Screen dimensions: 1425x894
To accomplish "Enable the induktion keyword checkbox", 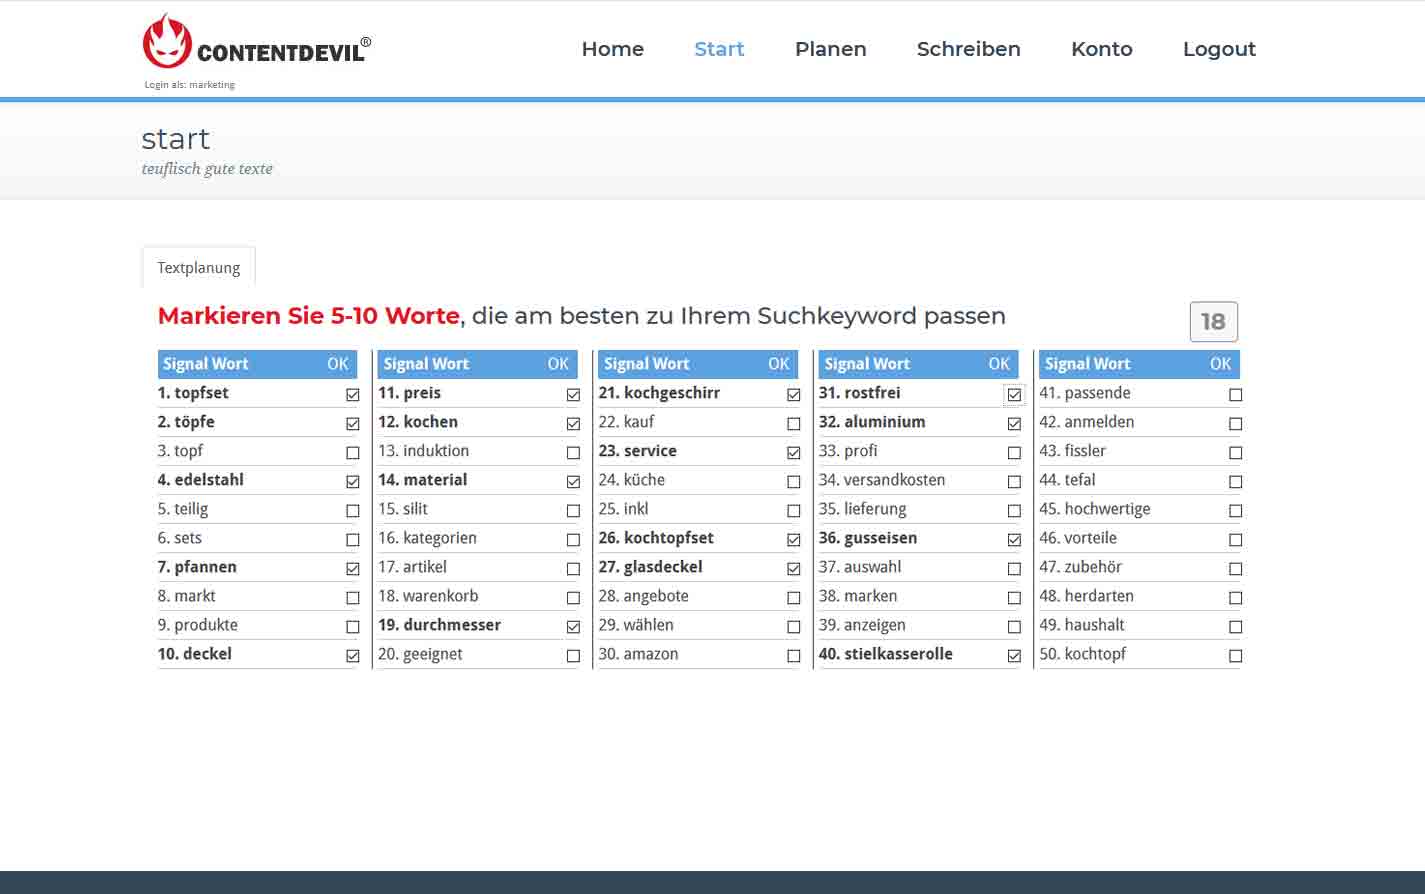I will (573, 453).
